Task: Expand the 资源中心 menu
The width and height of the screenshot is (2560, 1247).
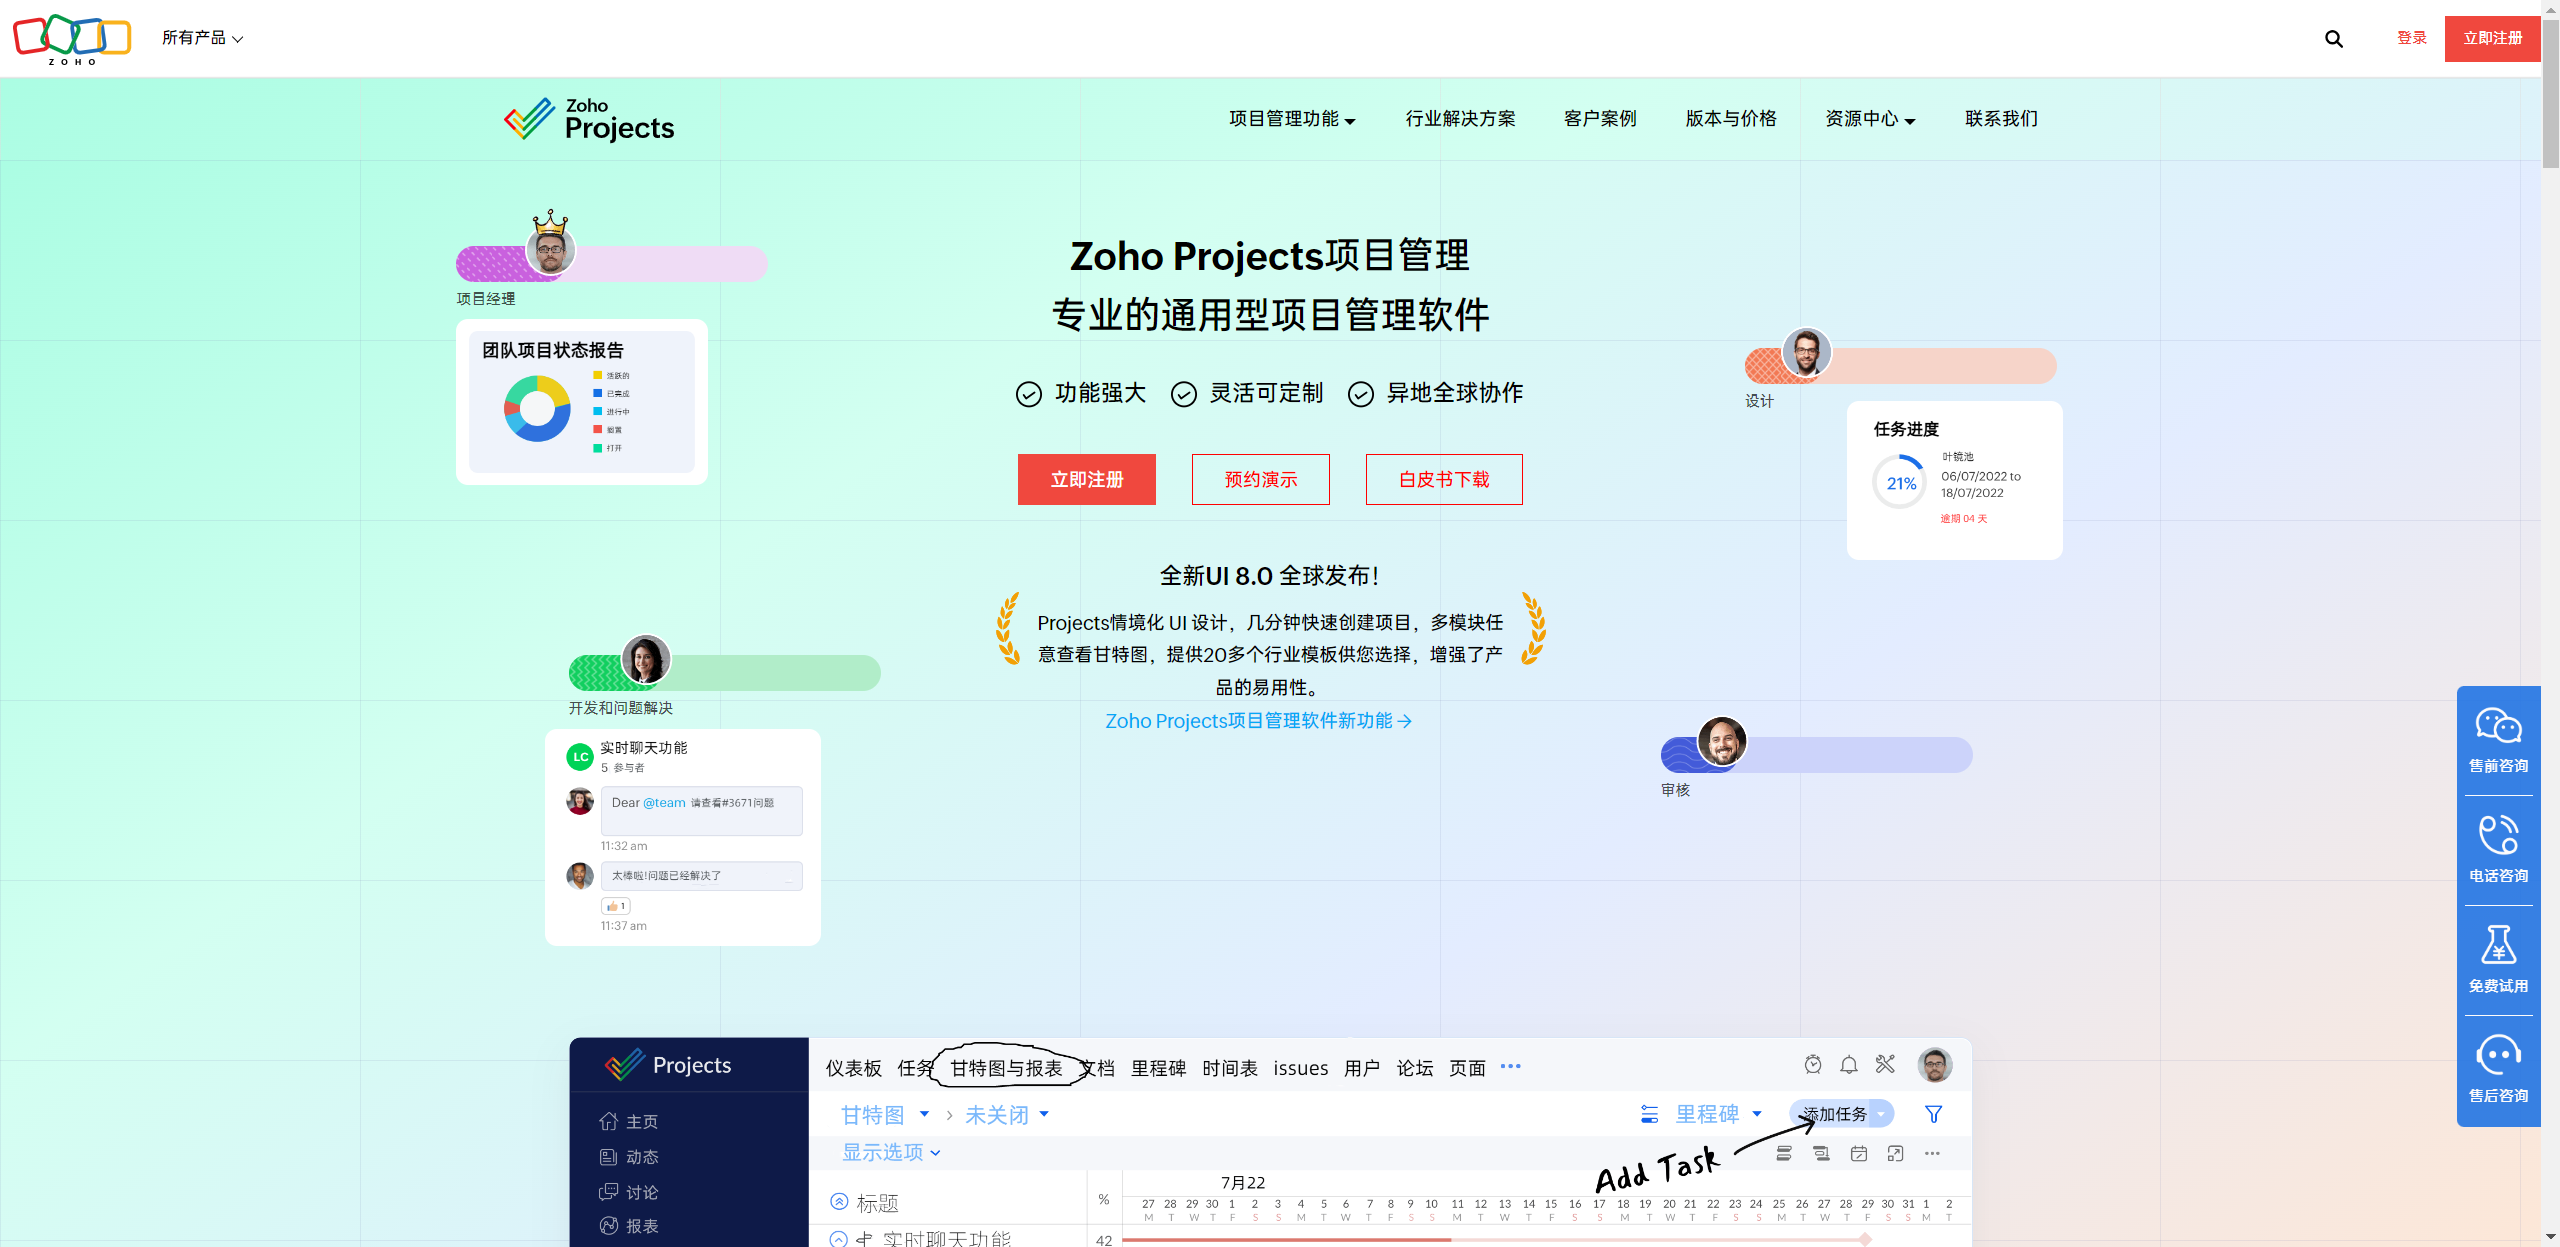Action: [x=1870, y=119]
